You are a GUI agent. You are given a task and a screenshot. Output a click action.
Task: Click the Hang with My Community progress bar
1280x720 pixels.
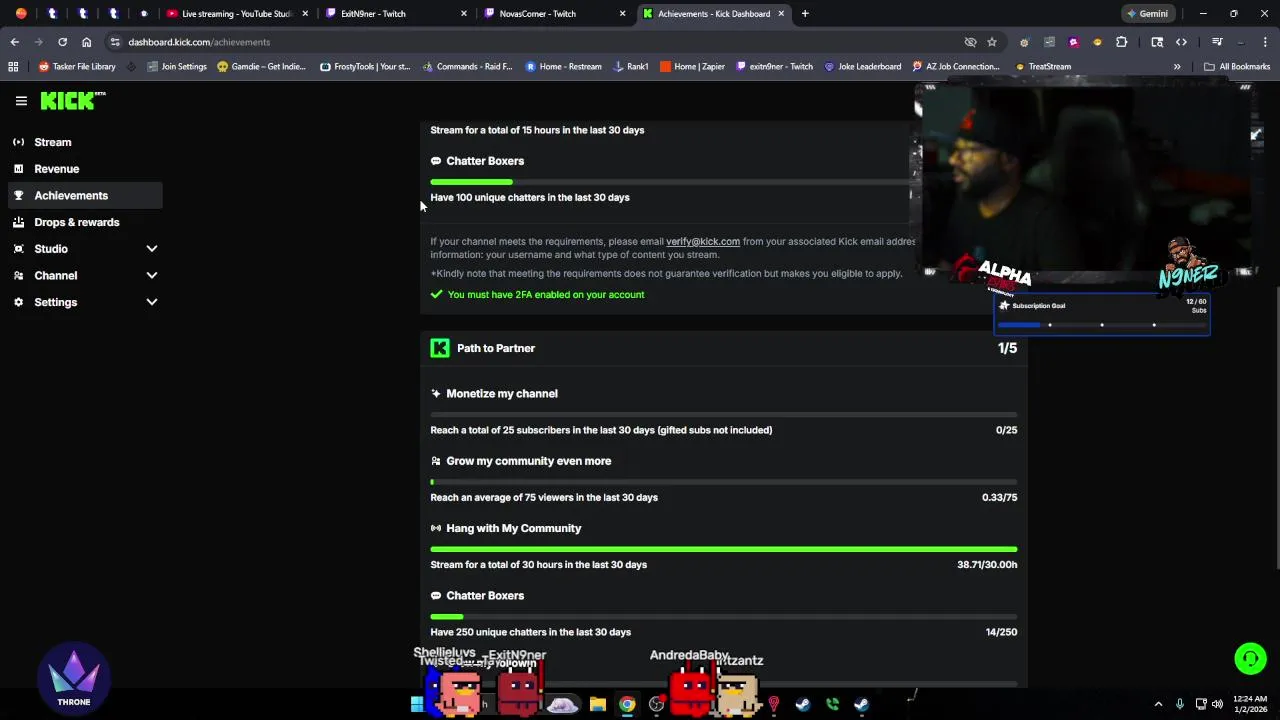coord(724,549)
